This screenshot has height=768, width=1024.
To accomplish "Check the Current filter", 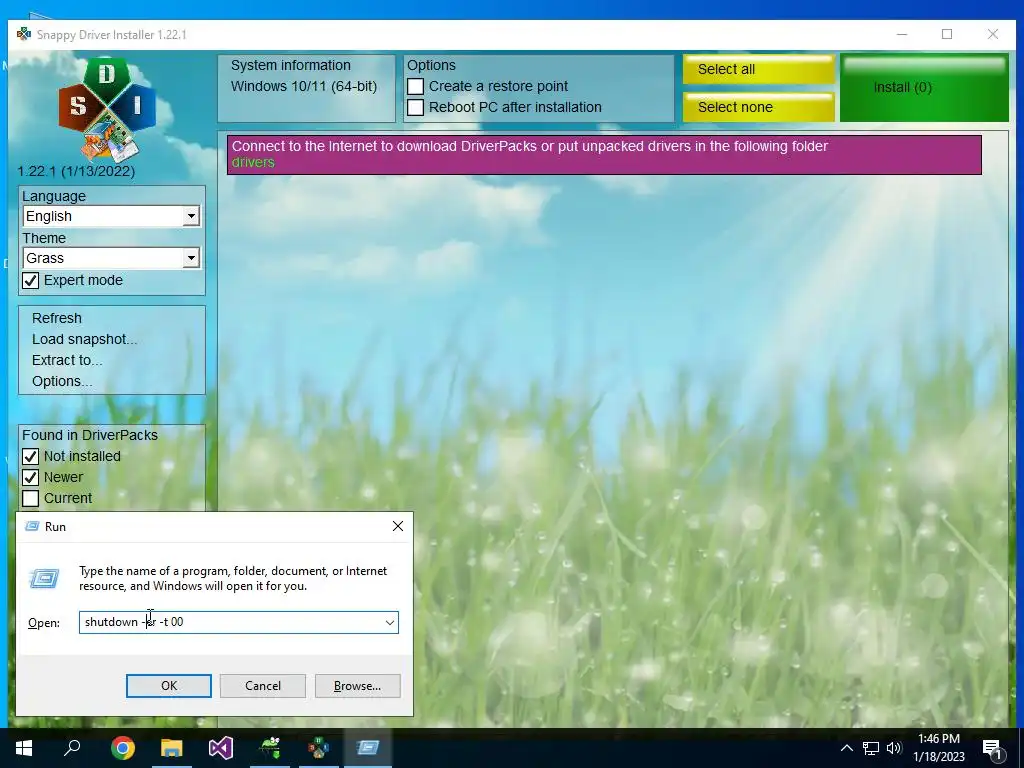I will pyautogui.click(x=31, y=498).
